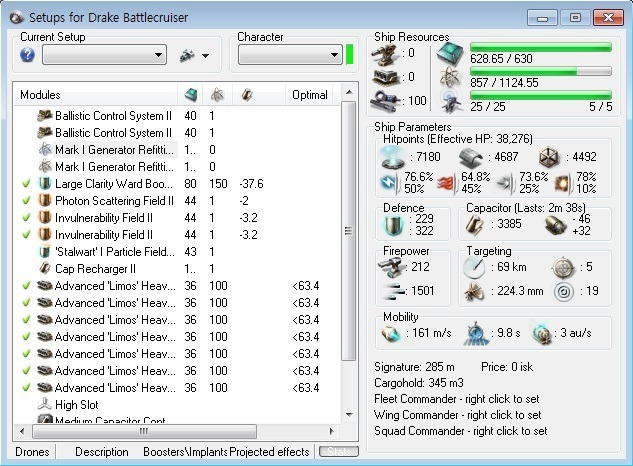Toggle checkmark on second Advanced 'Limos' Heavy launcher
This screenshot has width=633, height=466.
pos(26,302)
